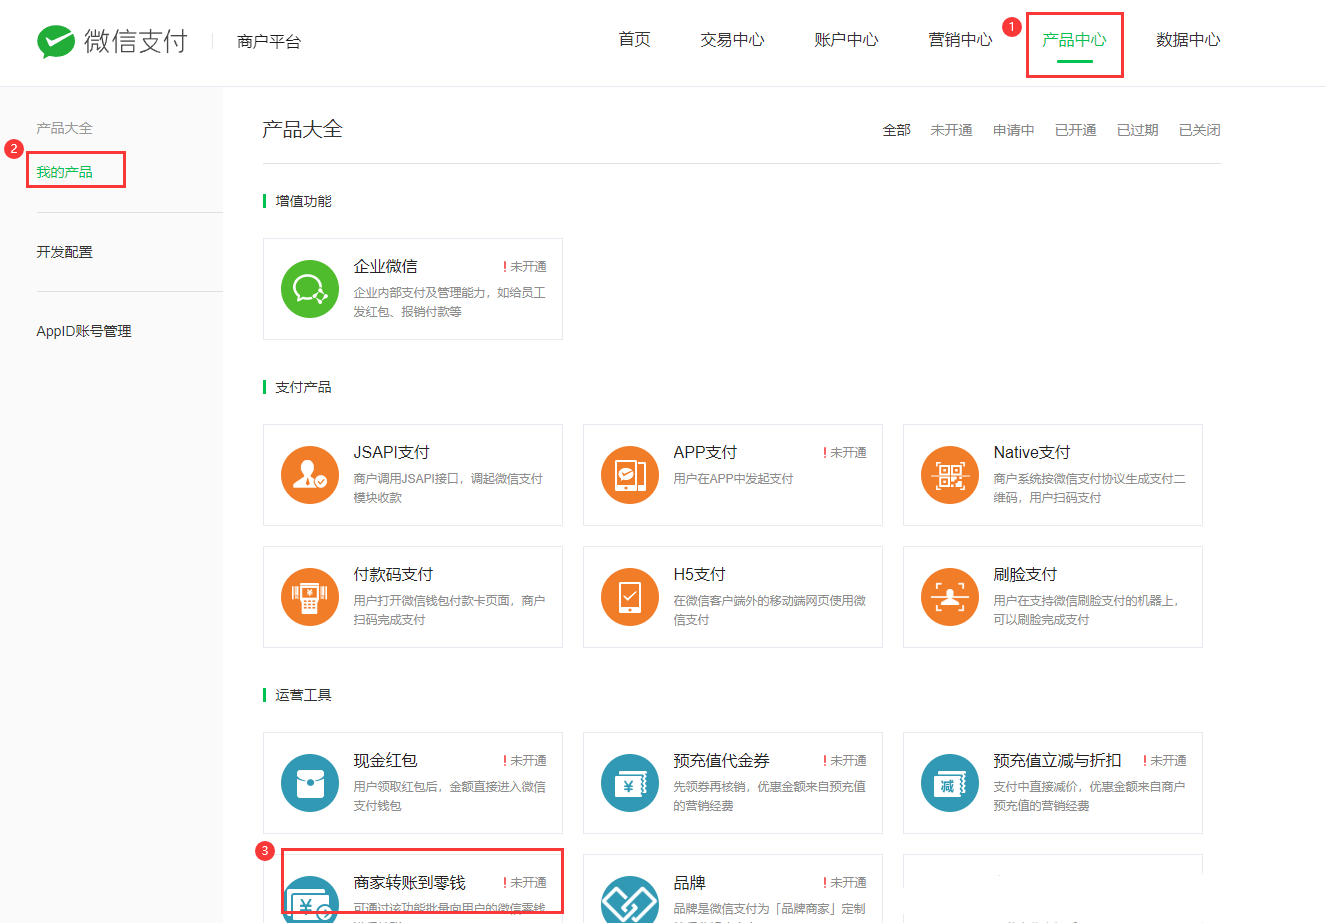This screenshot has height=923, width=1326.
Task: Open the Native支付 product title
Action: point(1032,452)
